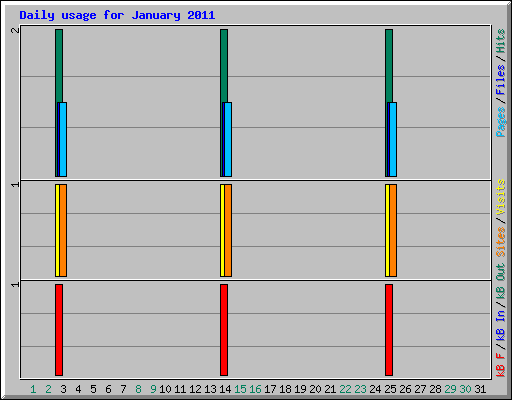The height and width of the screenshot is (400, 512).
Task: Click the 'Visits' legend label
Action: [x=501, y=197]
